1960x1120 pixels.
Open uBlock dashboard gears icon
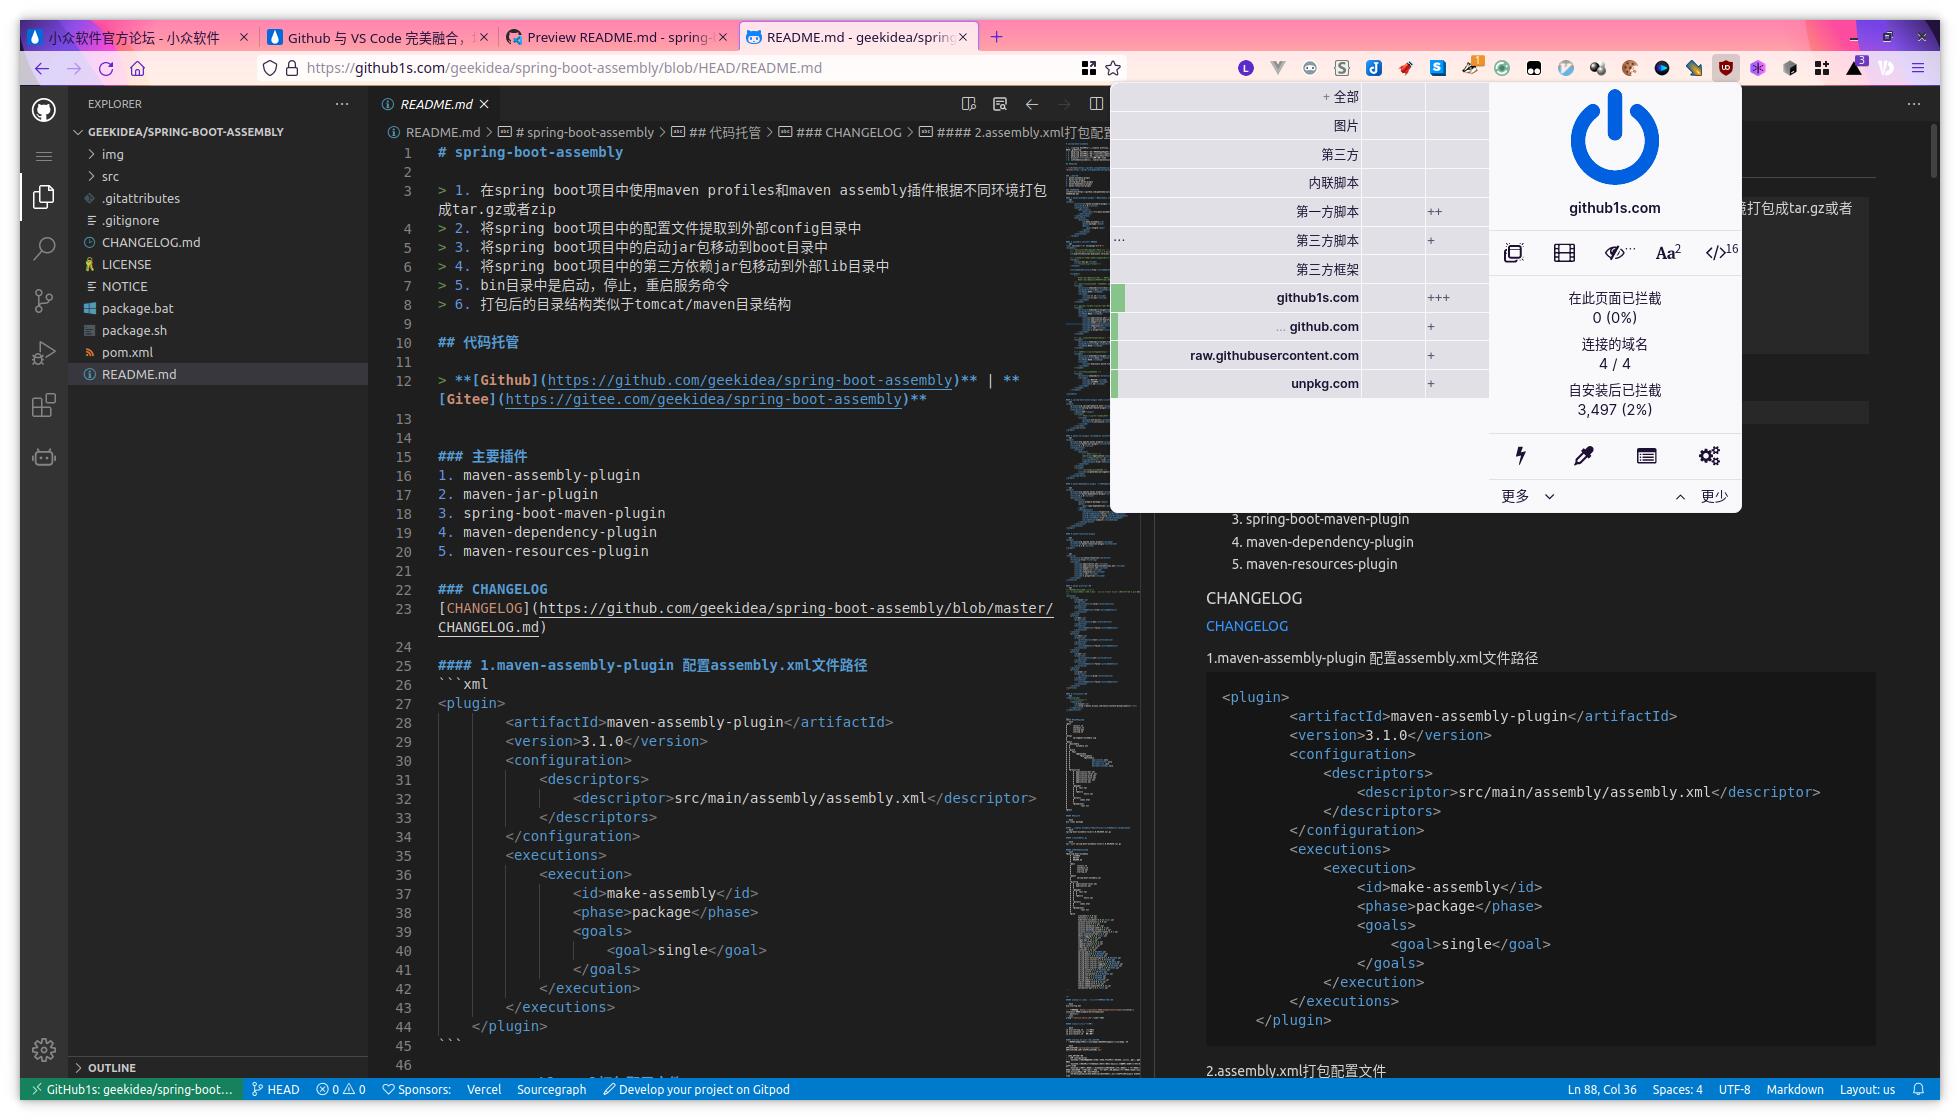click(1709, 456)
